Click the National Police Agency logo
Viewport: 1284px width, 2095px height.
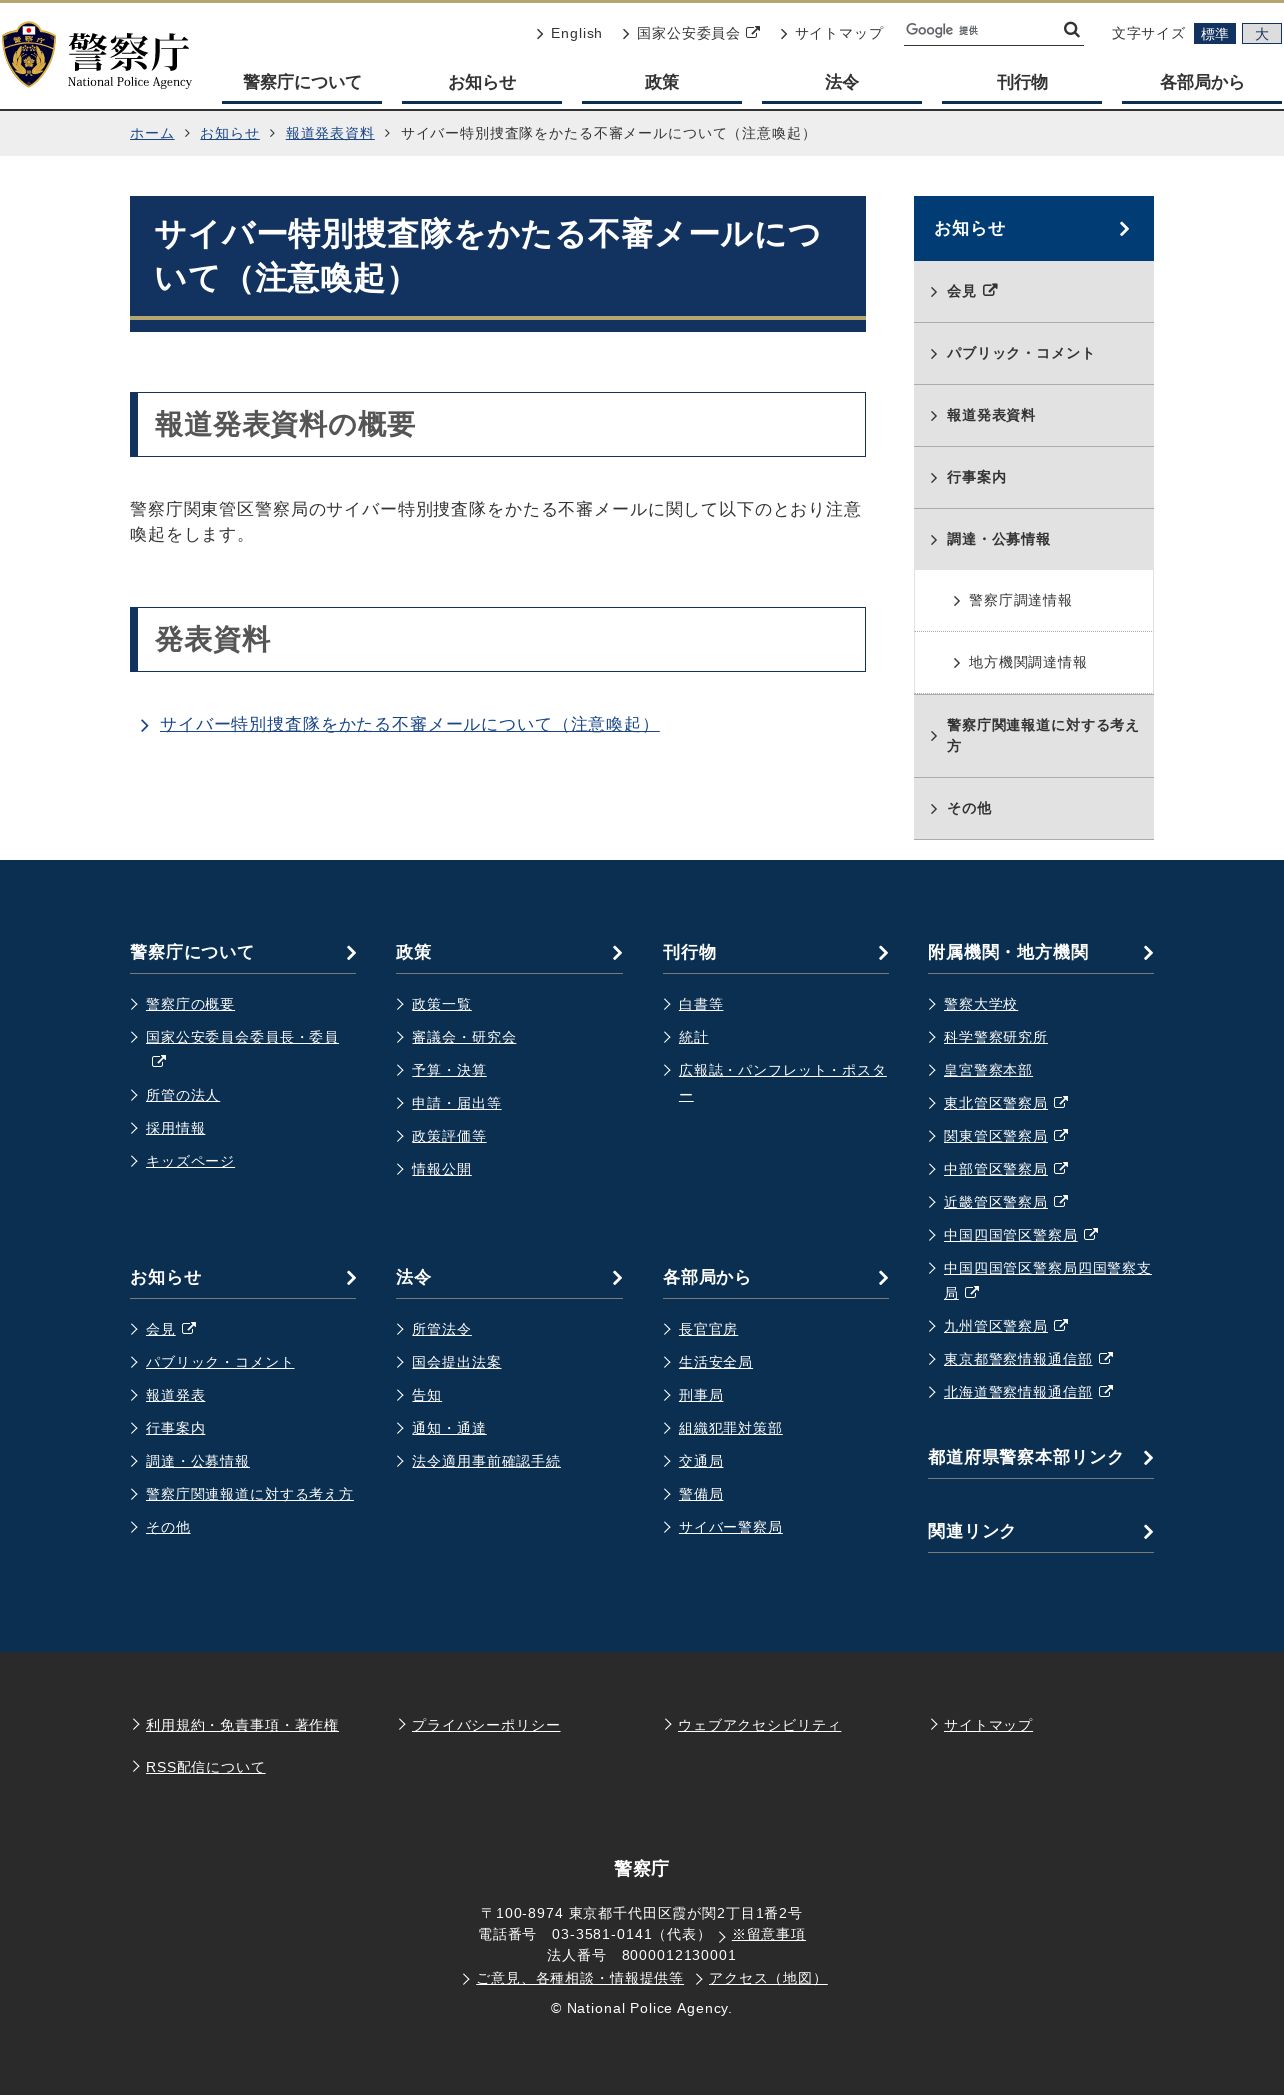point(97,55)
